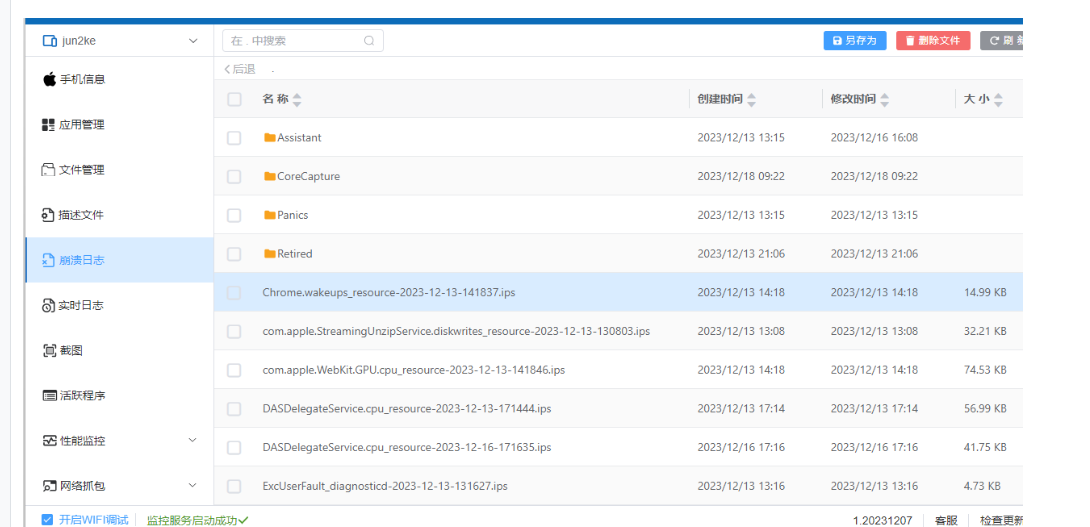Sort by 大小 size column arrows
The image size is (1090, 527).
[x=998, y=99]
